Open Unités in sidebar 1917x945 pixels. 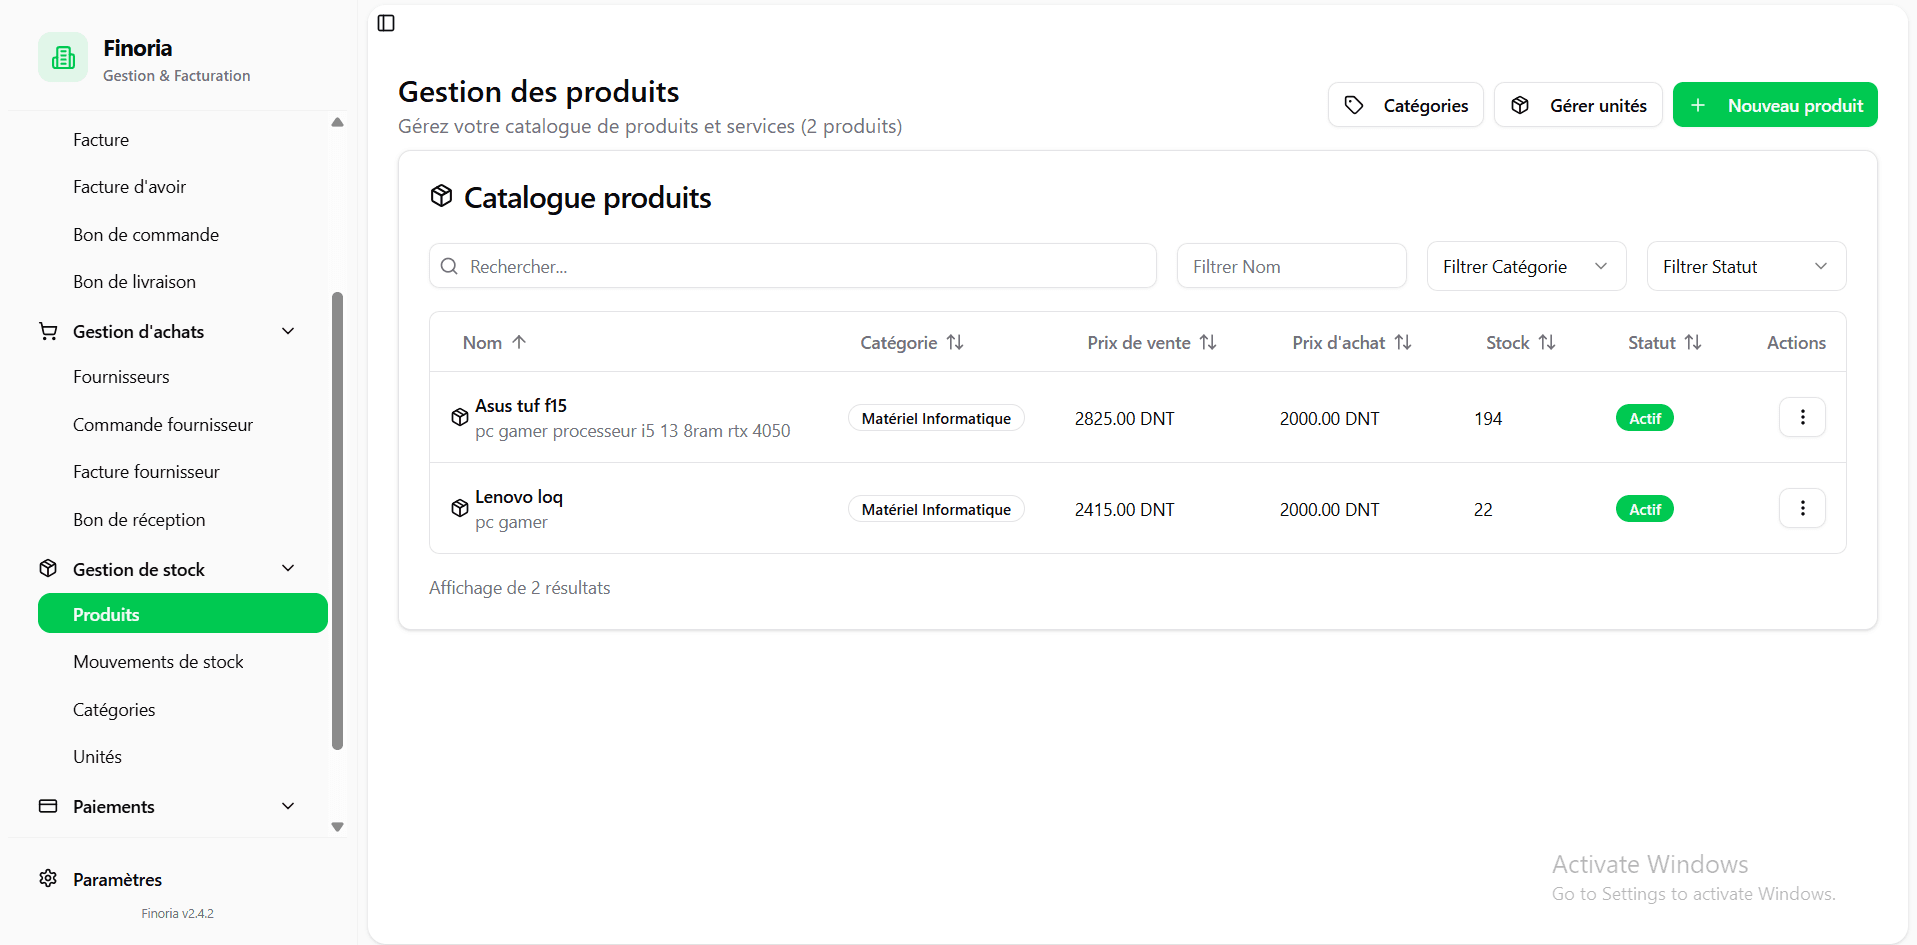97,757
